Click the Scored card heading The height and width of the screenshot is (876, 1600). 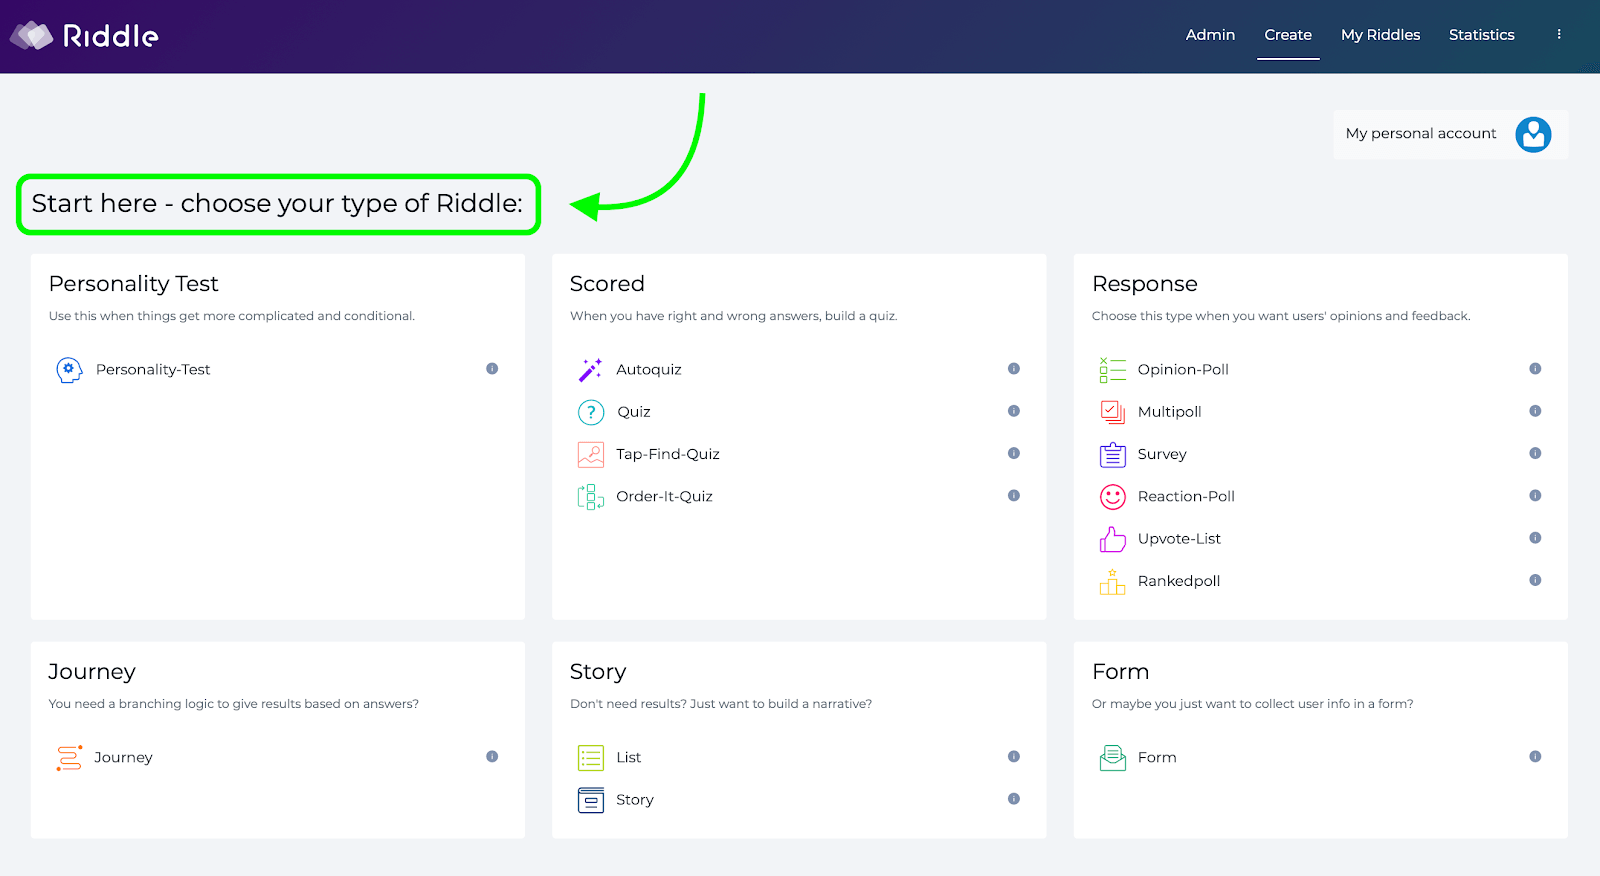(x=607, y=284)
